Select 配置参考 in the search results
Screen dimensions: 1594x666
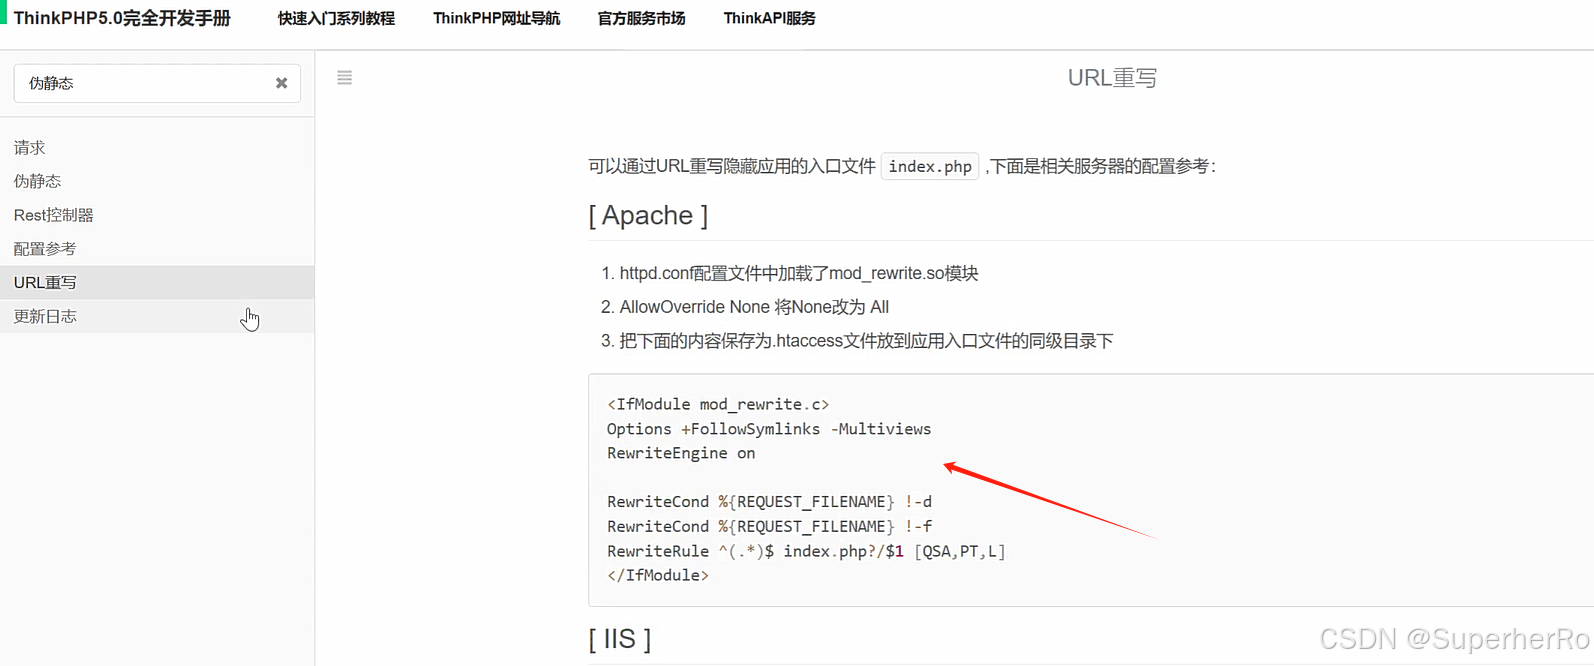157,249
